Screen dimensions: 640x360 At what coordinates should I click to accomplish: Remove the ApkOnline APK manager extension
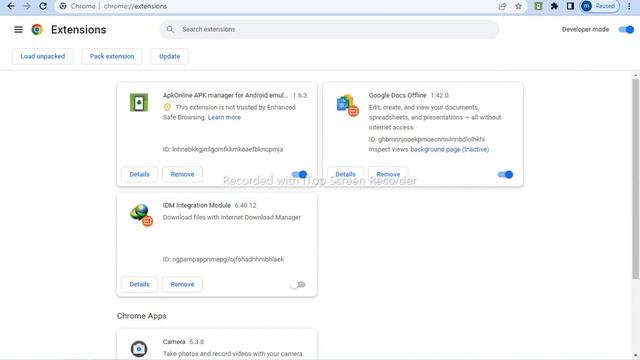click(x=182, y=174)
